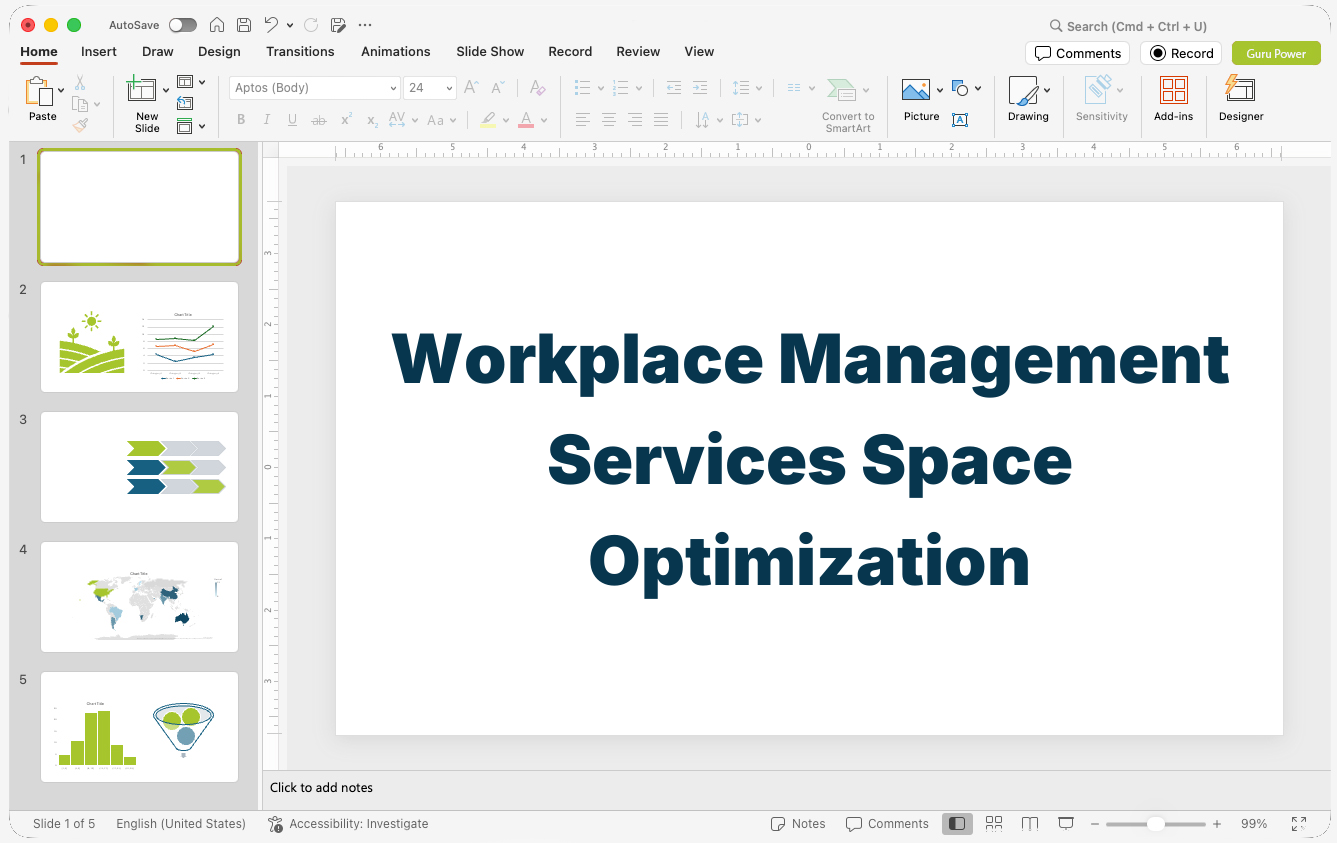Viewport: 1337px width, 843px height.
Task: Click the Reset slide icon
Action: tap(185, 104)
